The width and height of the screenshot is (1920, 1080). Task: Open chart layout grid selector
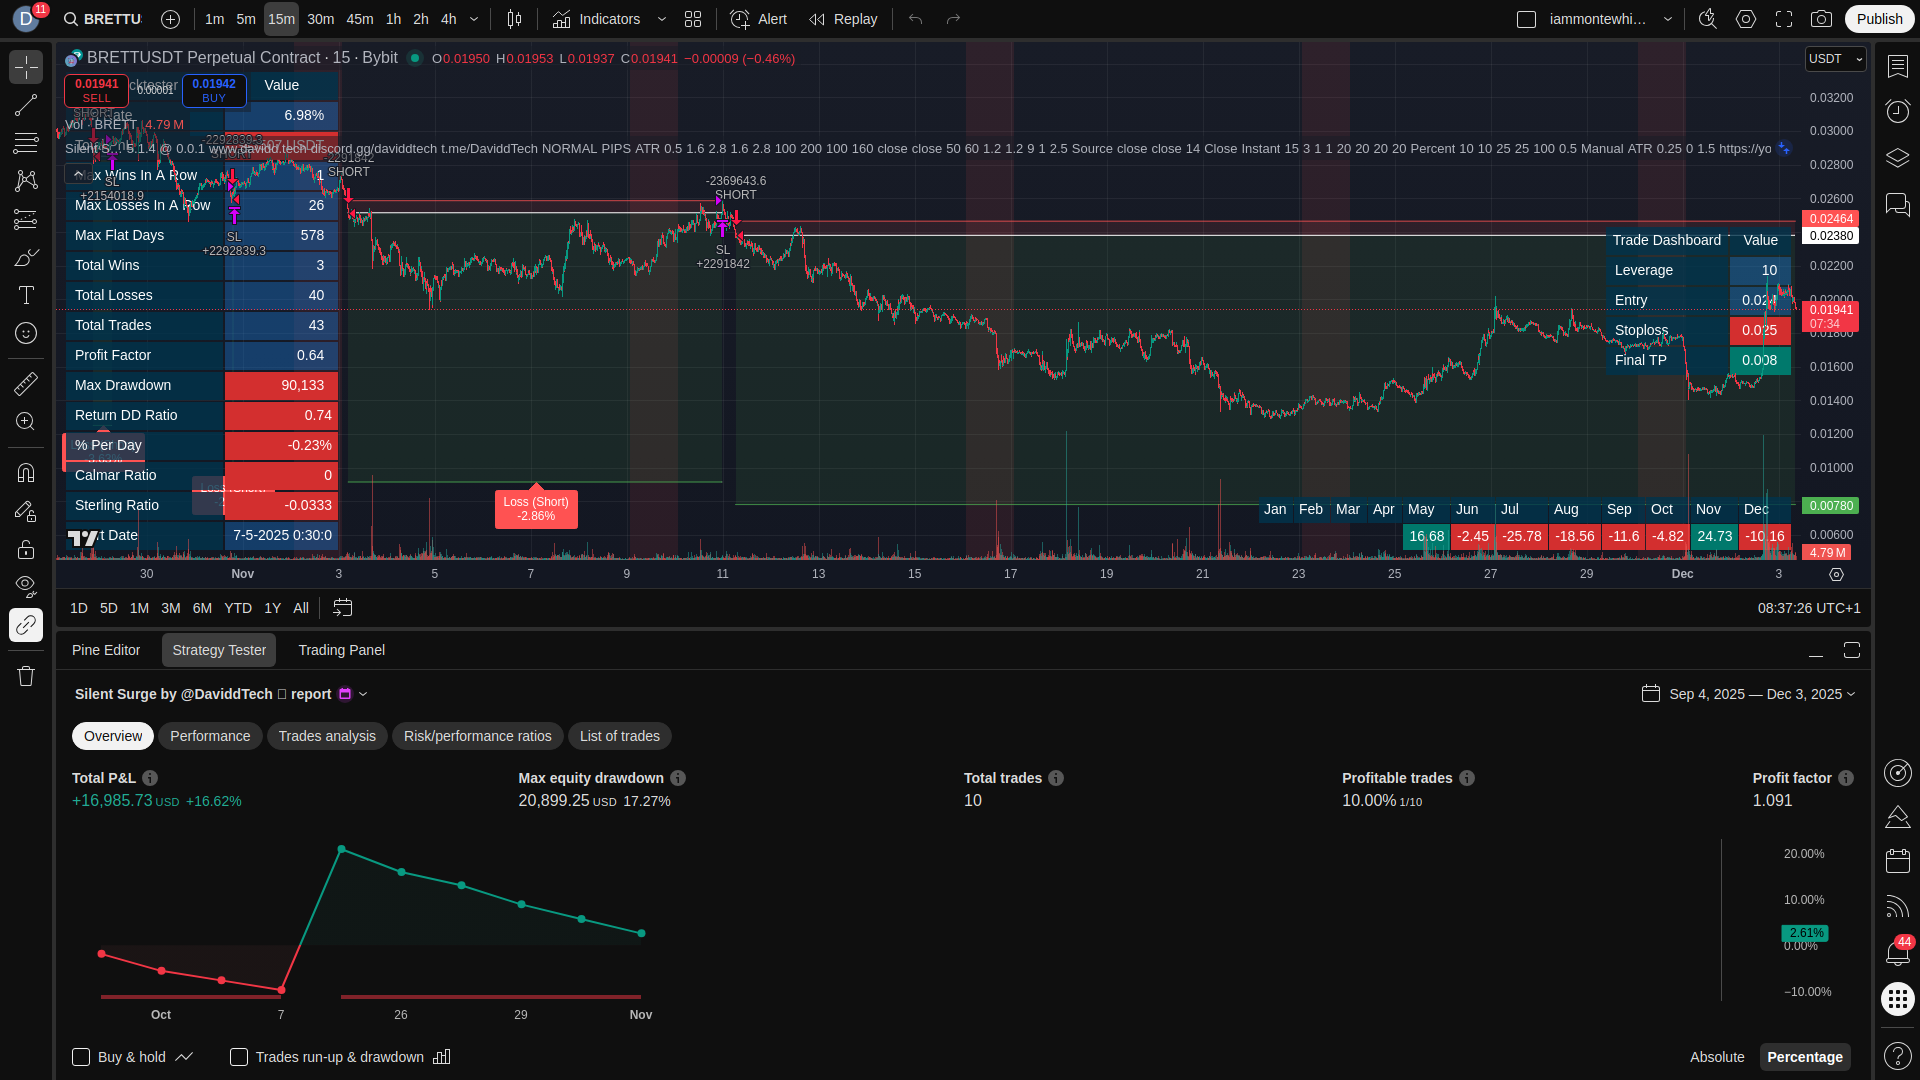(x=693, y=19)
